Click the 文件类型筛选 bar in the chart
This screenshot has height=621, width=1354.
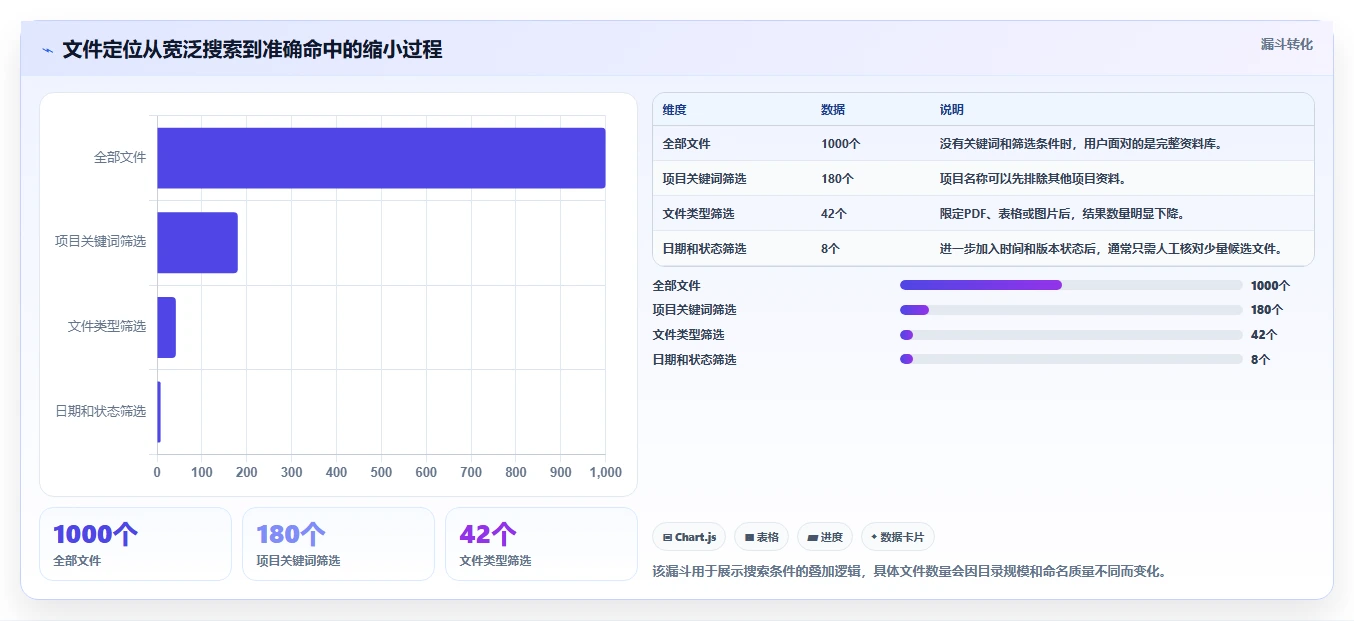(x=166, y=327)
